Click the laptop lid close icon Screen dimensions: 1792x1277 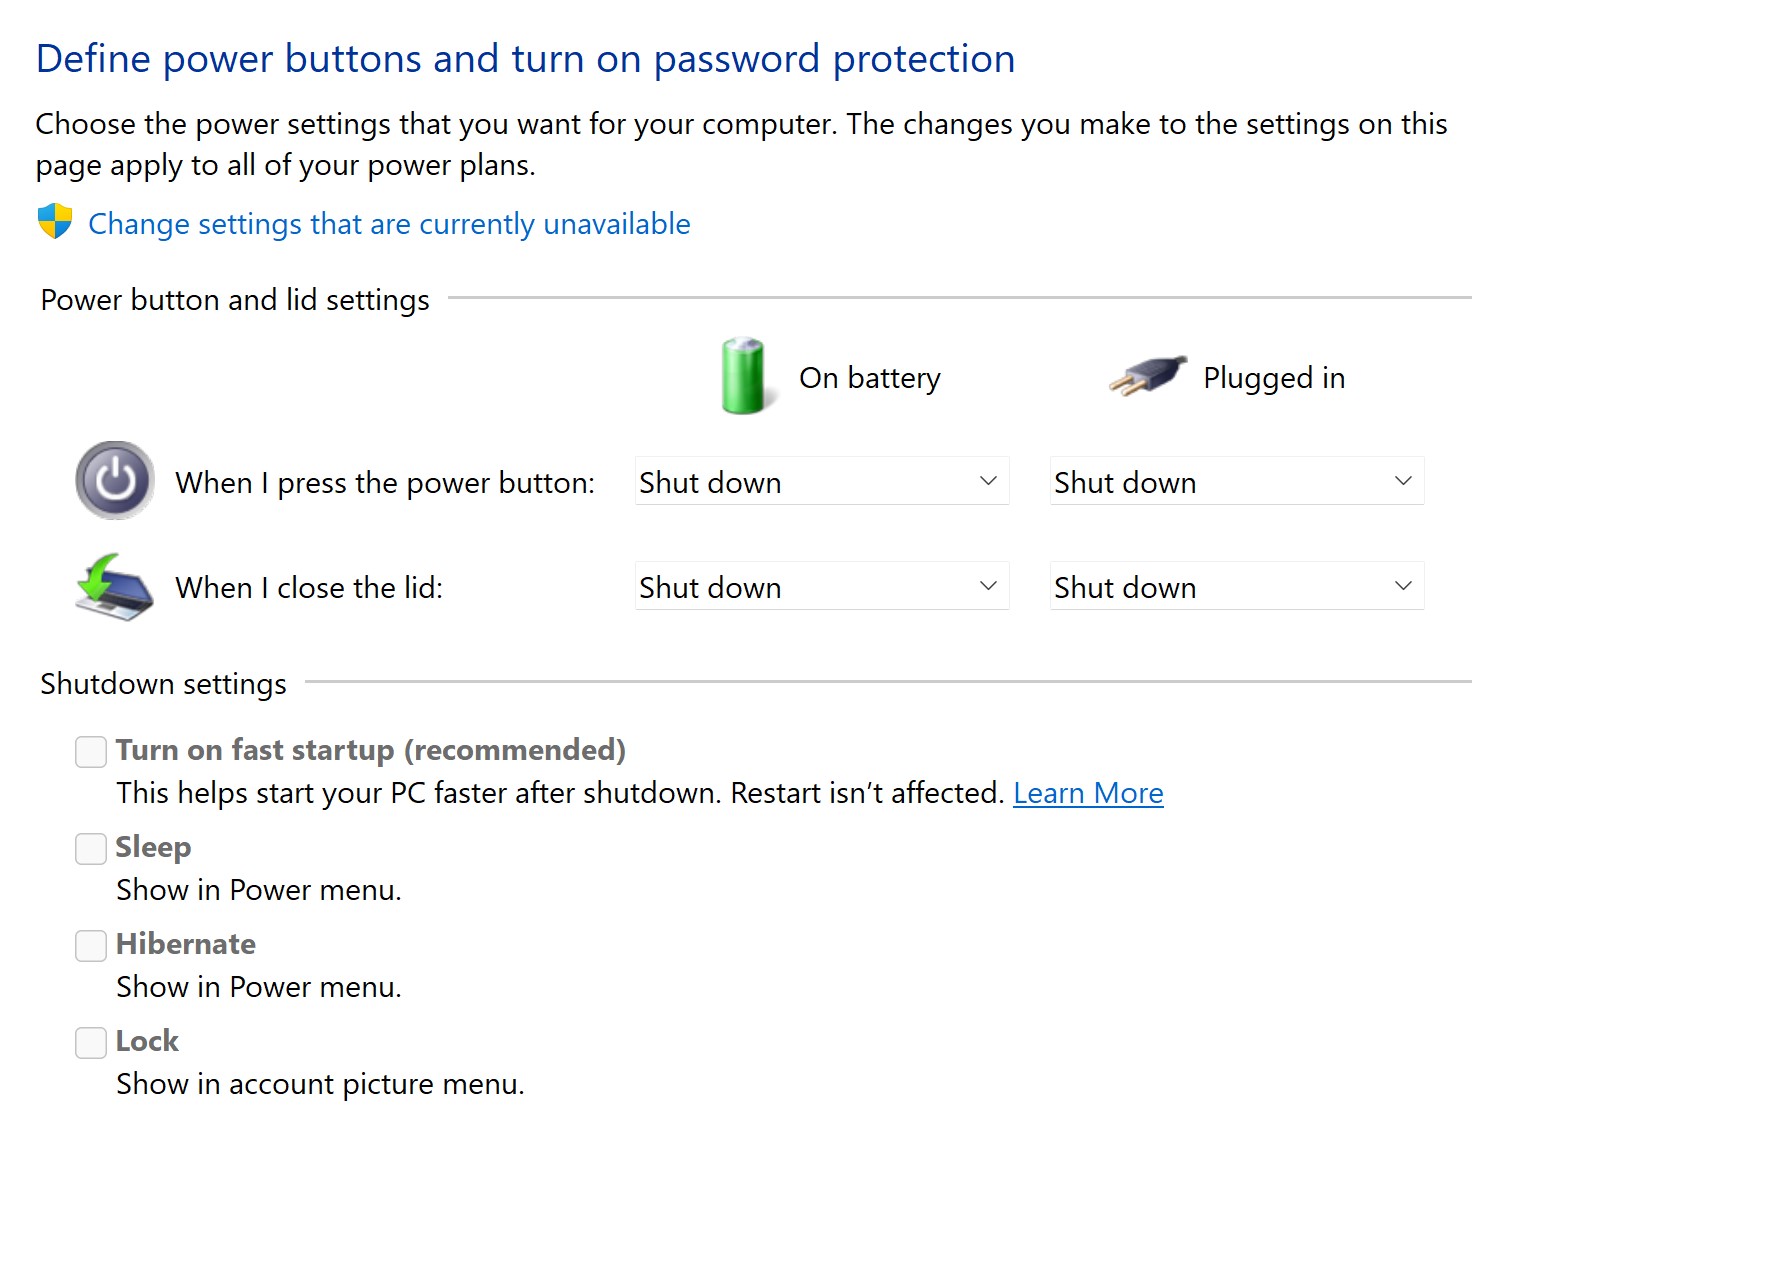pos(114,587)
